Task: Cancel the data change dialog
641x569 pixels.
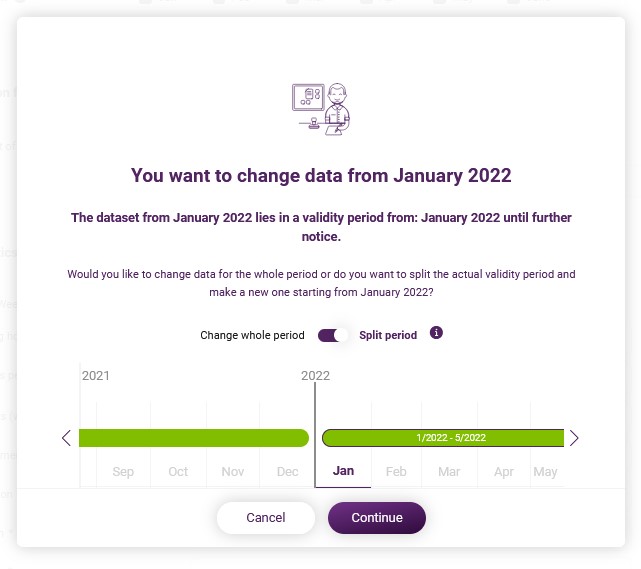Action: tap(266, 517)
